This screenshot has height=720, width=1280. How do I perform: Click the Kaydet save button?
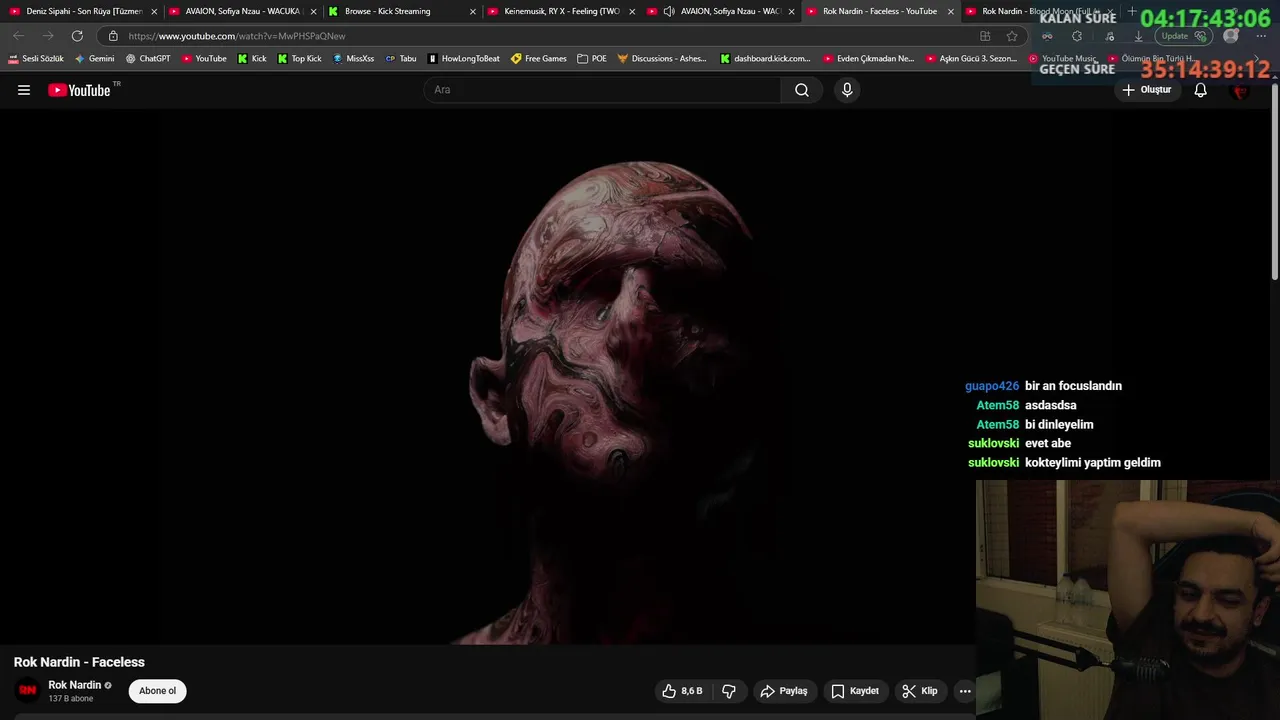click(855, 691)
